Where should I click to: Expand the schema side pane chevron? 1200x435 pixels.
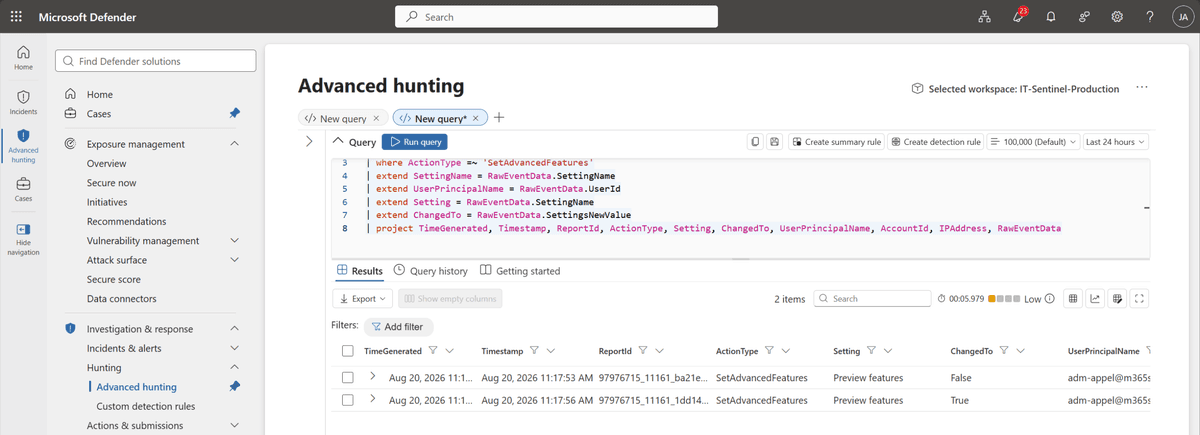[x=309, y=142]
